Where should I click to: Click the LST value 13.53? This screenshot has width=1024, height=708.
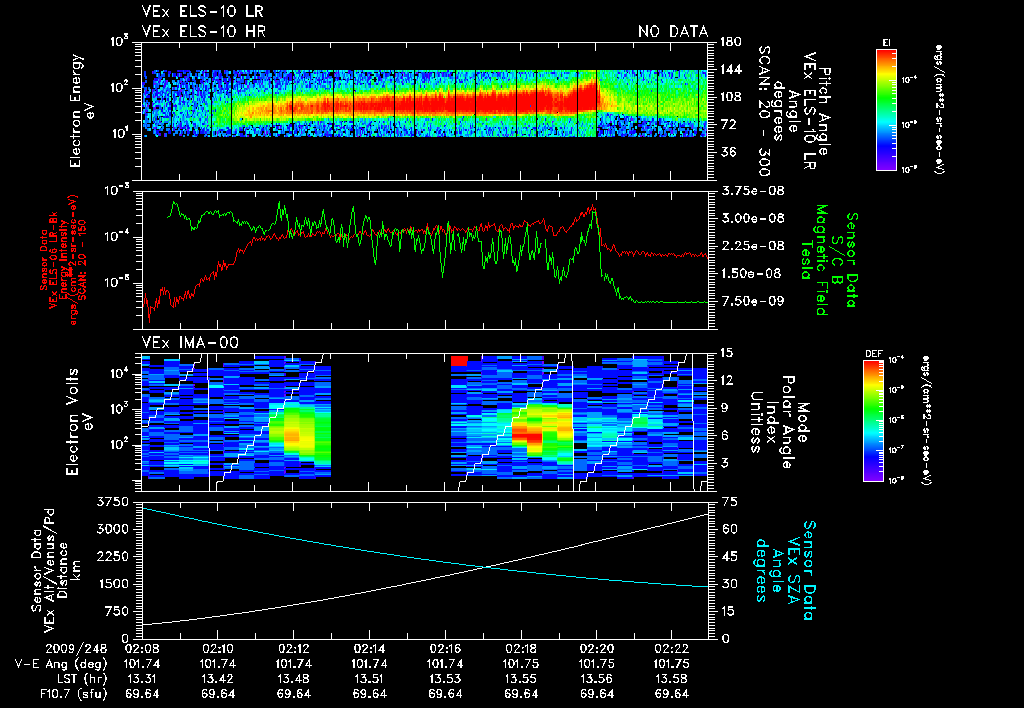coord(445,679)
